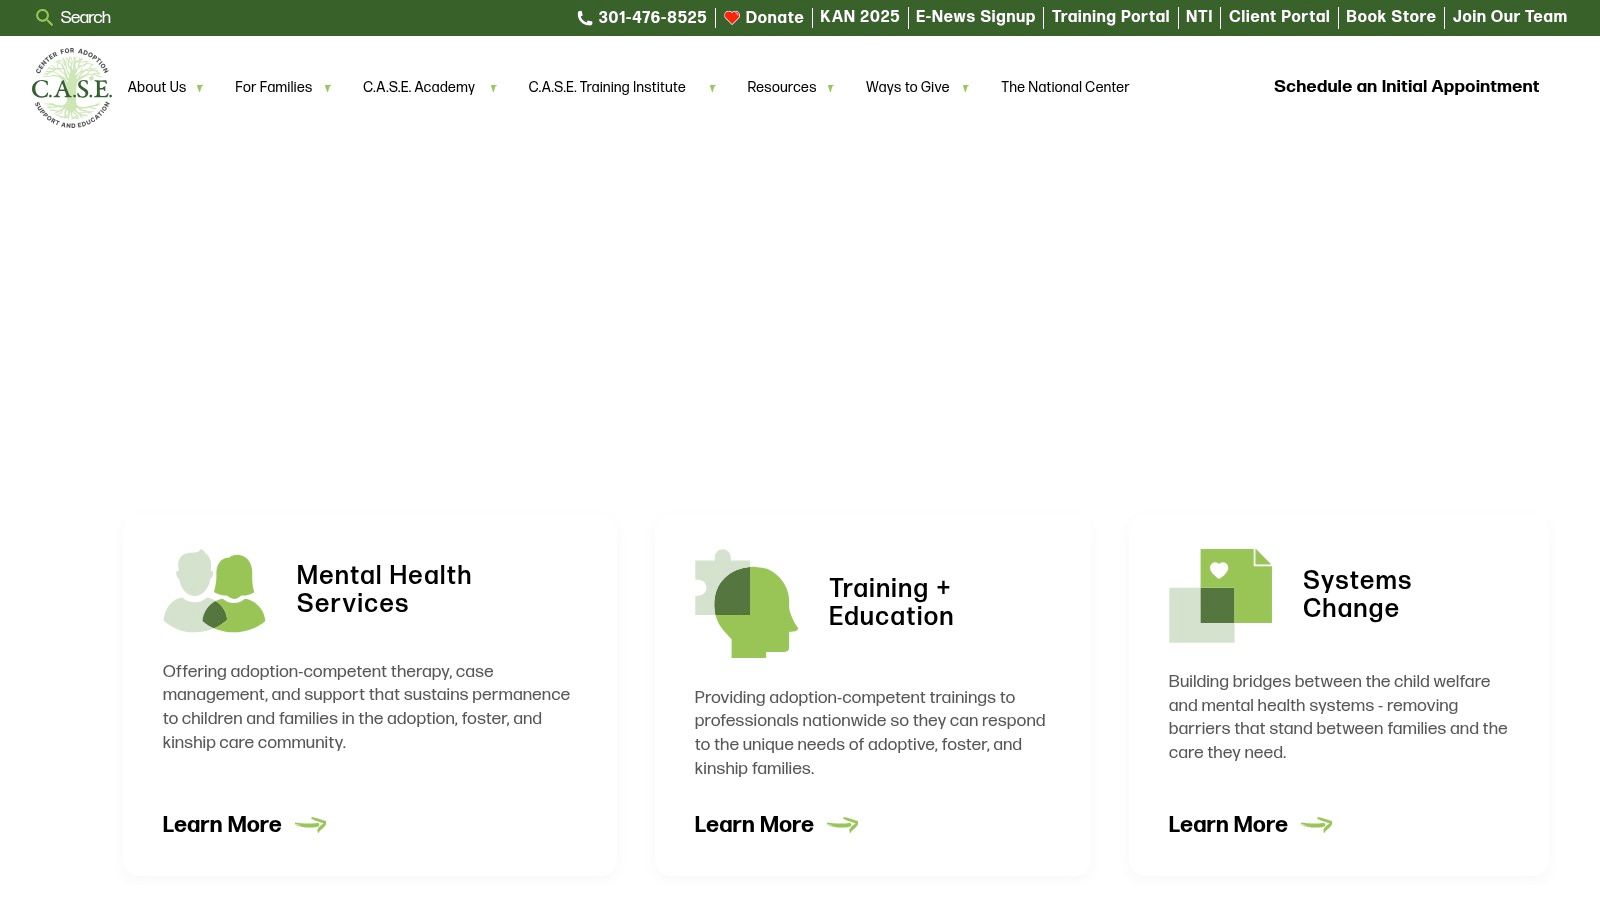Expand the Resources dropdown
The width and height of the screenshot is (1600, 900).
(x=781, y=87)
